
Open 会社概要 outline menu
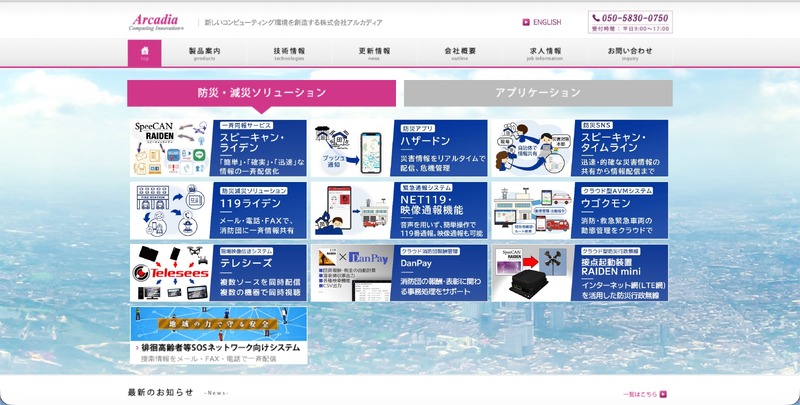point(460,53)
